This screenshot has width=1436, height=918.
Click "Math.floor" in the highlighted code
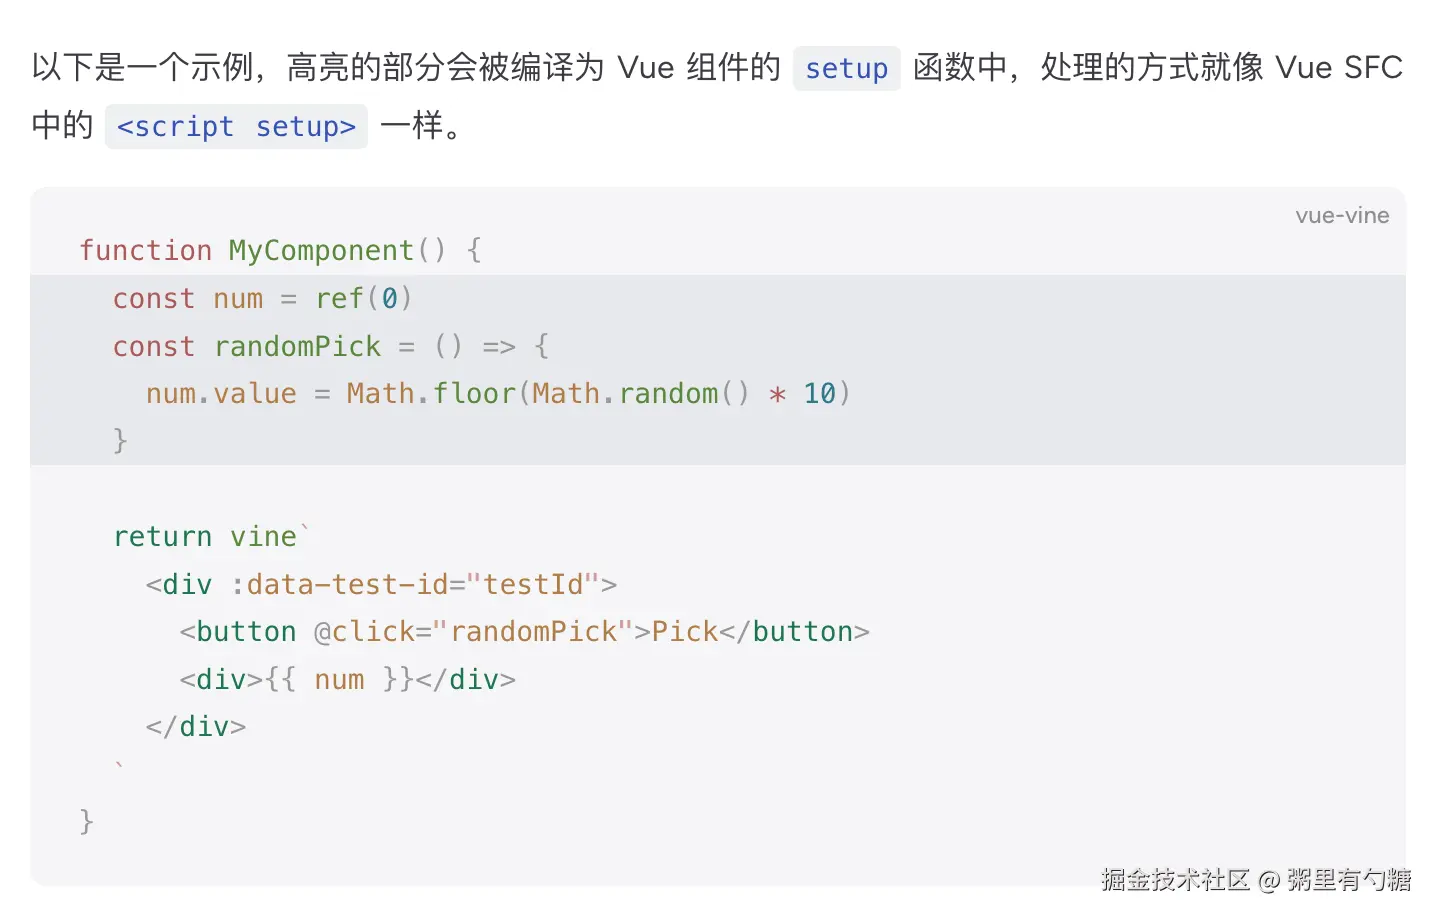431,393
